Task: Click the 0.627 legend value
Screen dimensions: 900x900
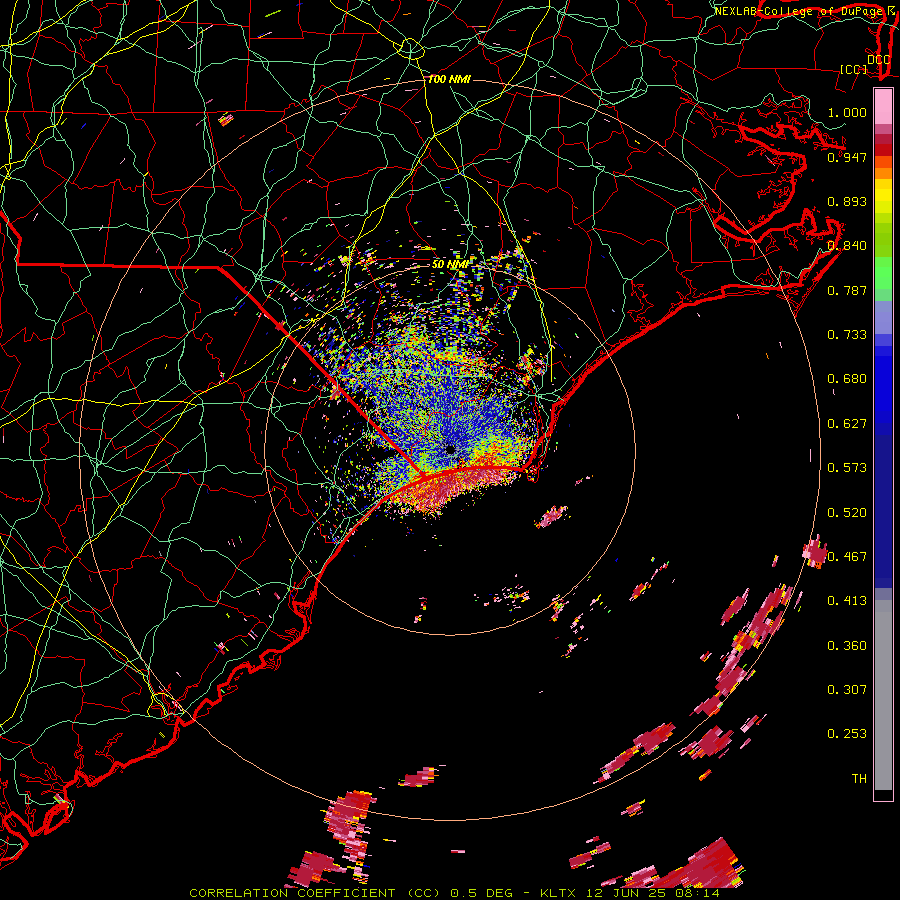Action: (x=847, y=424)
